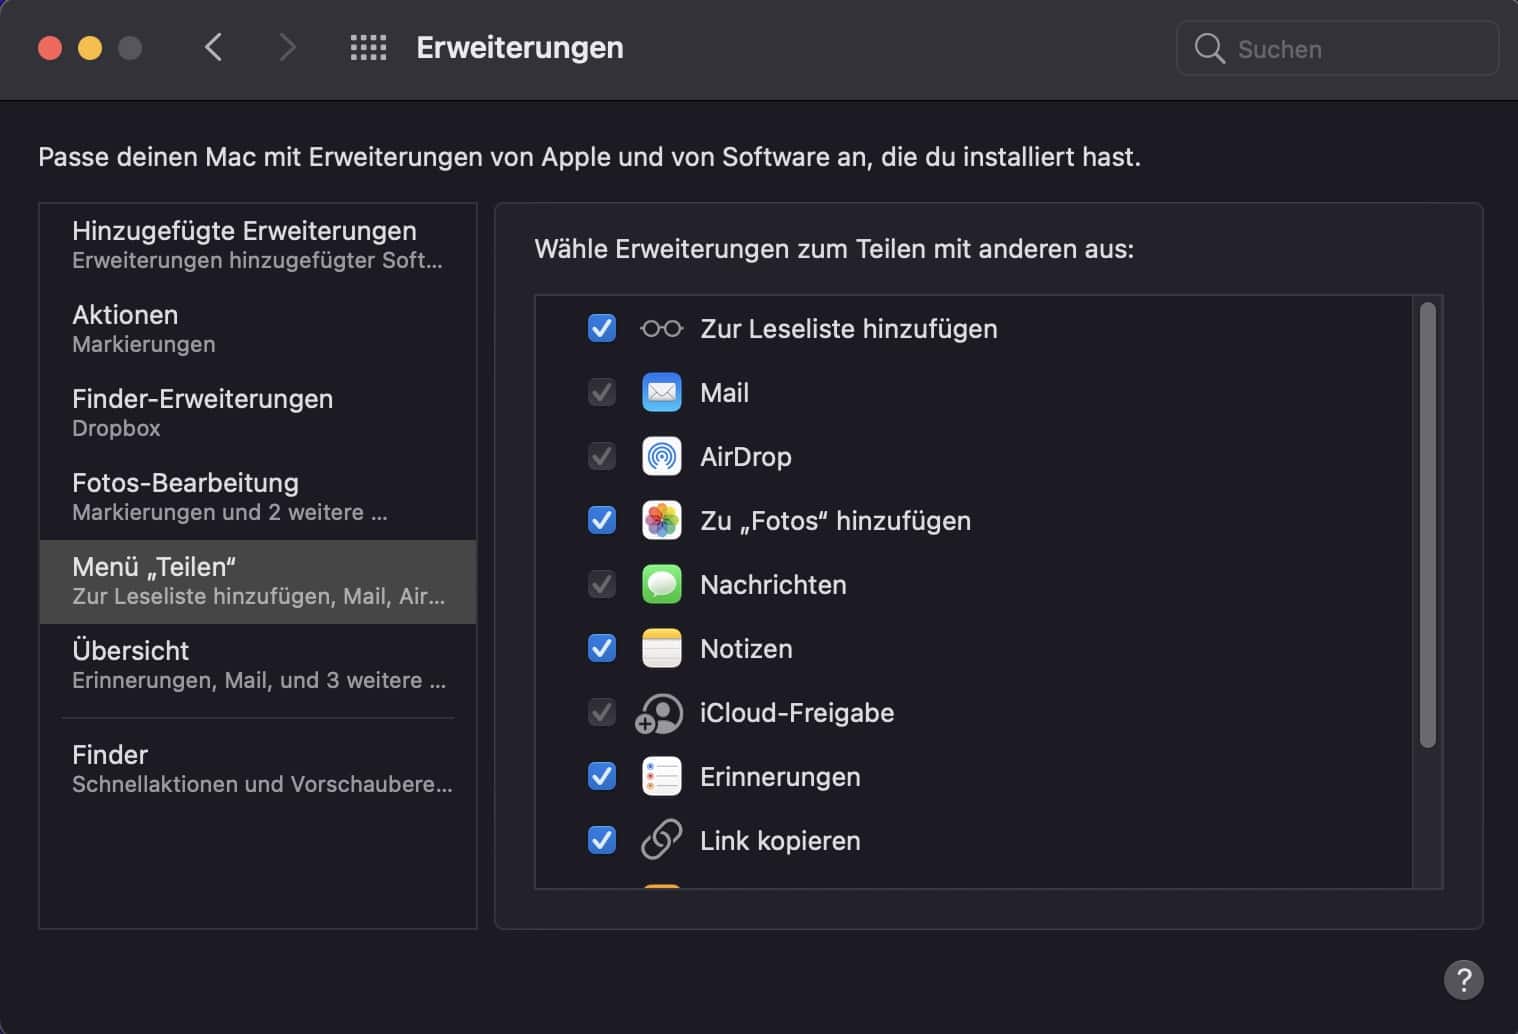
Task: Click the Fotos app icon
Action: [661, 521]
